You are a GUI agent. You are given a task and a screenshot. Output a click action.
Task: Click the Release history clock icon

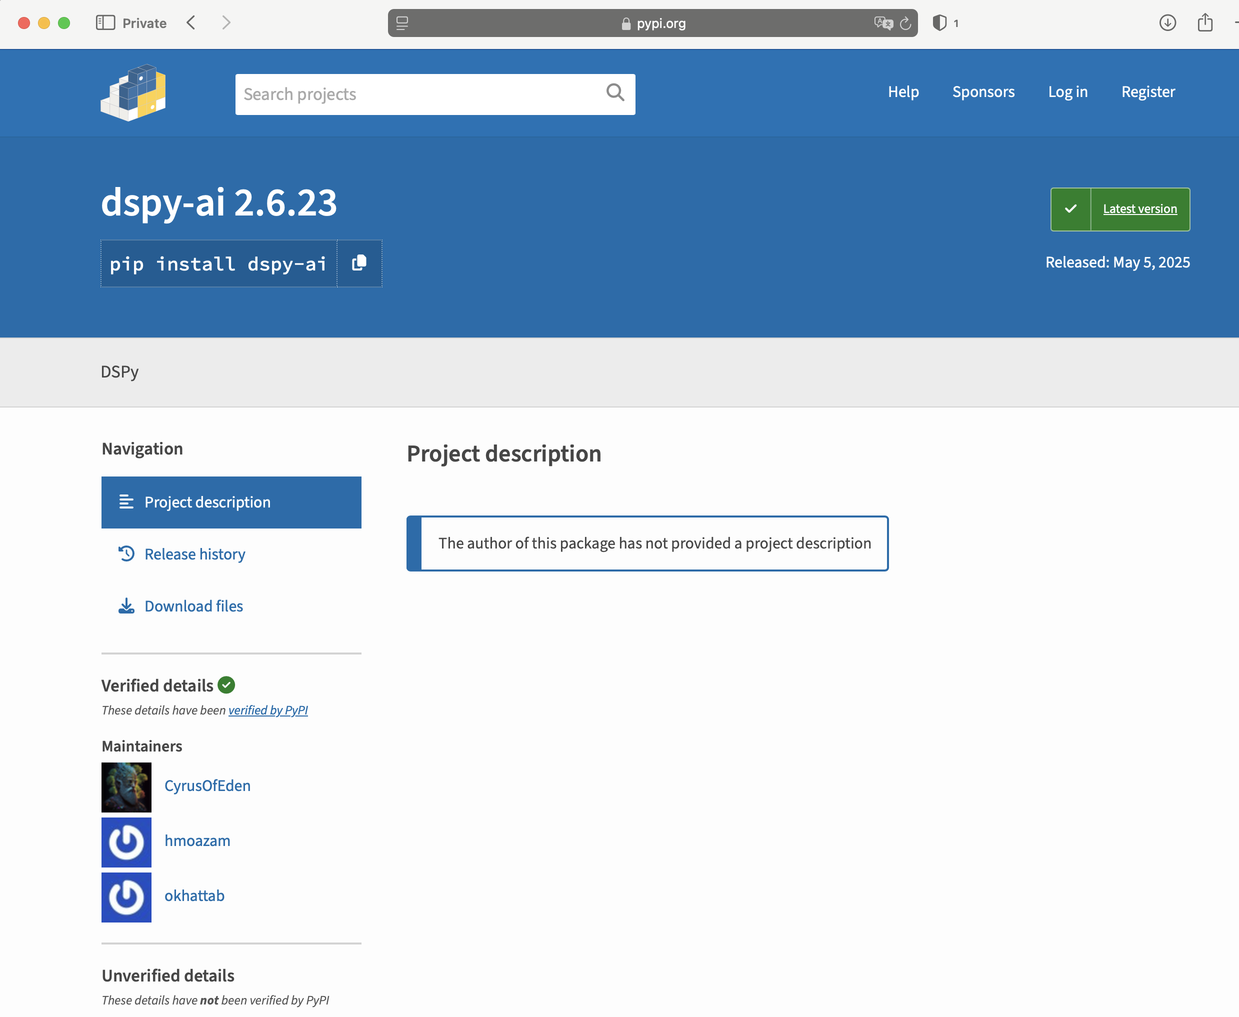[126, 553]
